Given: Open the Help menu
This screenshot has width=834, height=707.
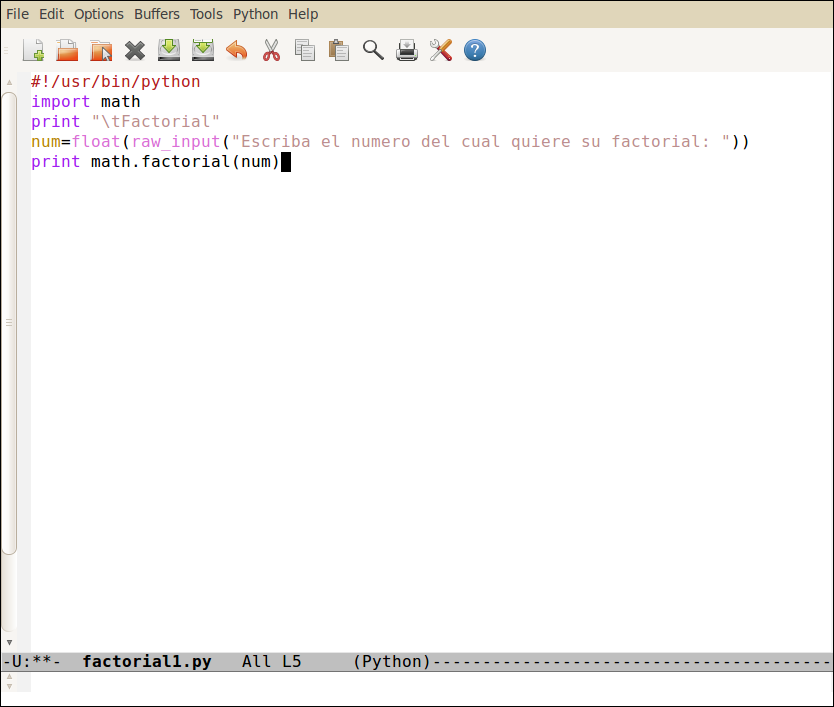Looking at the screenshot, I should (x=303, y=14).
